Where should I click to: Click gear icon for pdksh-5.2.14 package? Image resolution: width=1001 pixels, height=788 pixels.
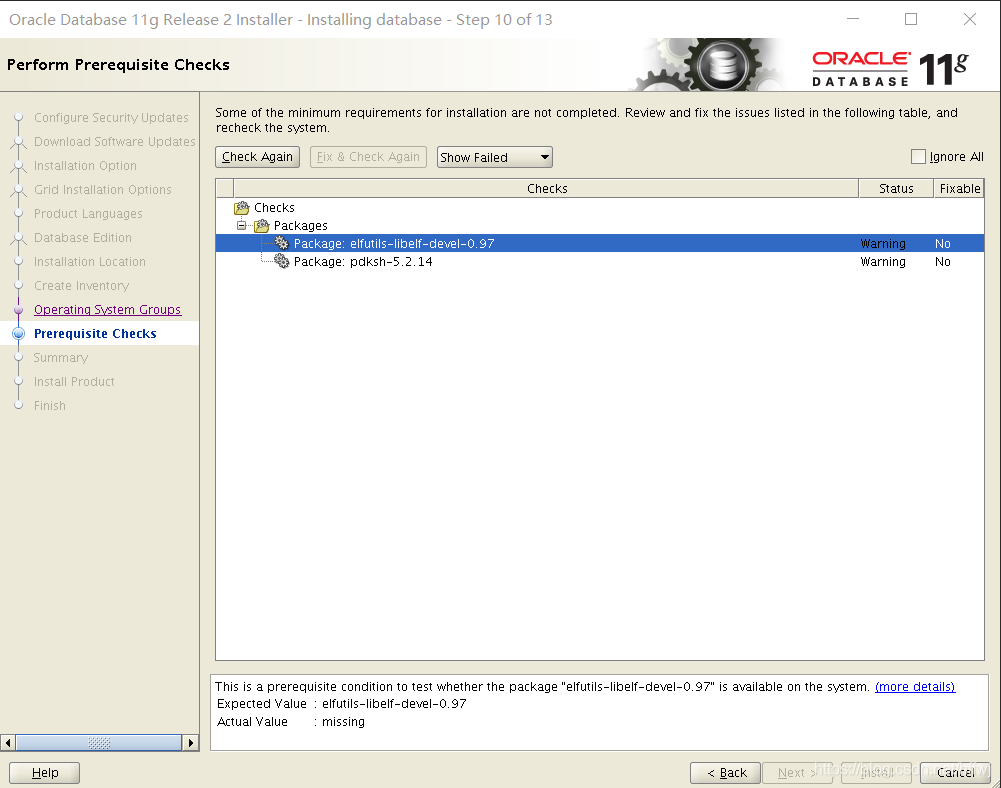pyautogui.click(x=282, y=261)
